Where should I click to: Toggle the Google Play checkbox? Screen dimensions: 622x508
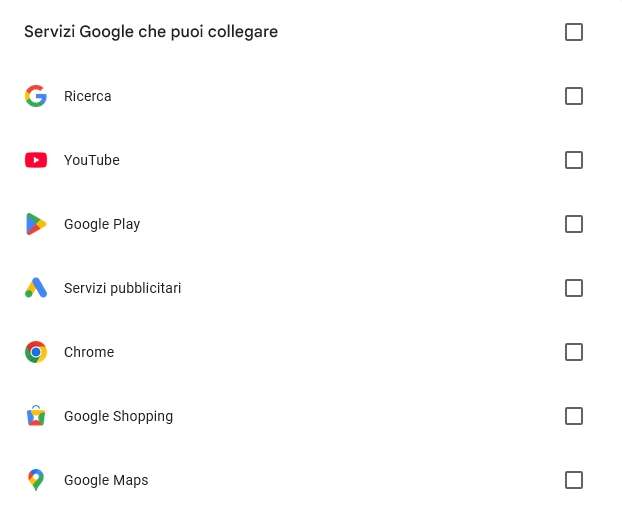point(574,224)
